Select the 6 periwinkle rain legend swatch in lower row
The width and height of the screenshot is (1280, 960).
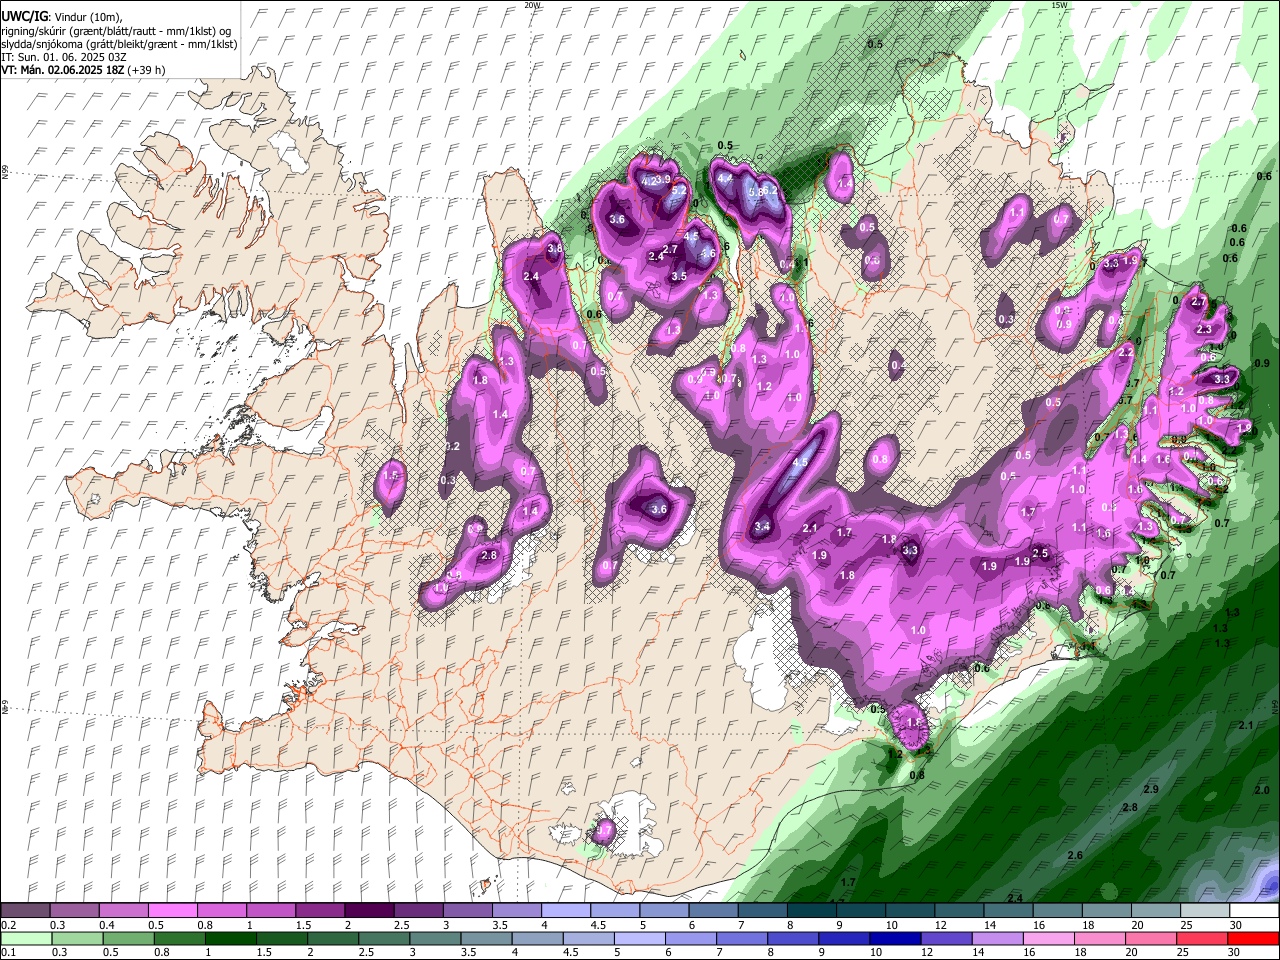point(689,938)
